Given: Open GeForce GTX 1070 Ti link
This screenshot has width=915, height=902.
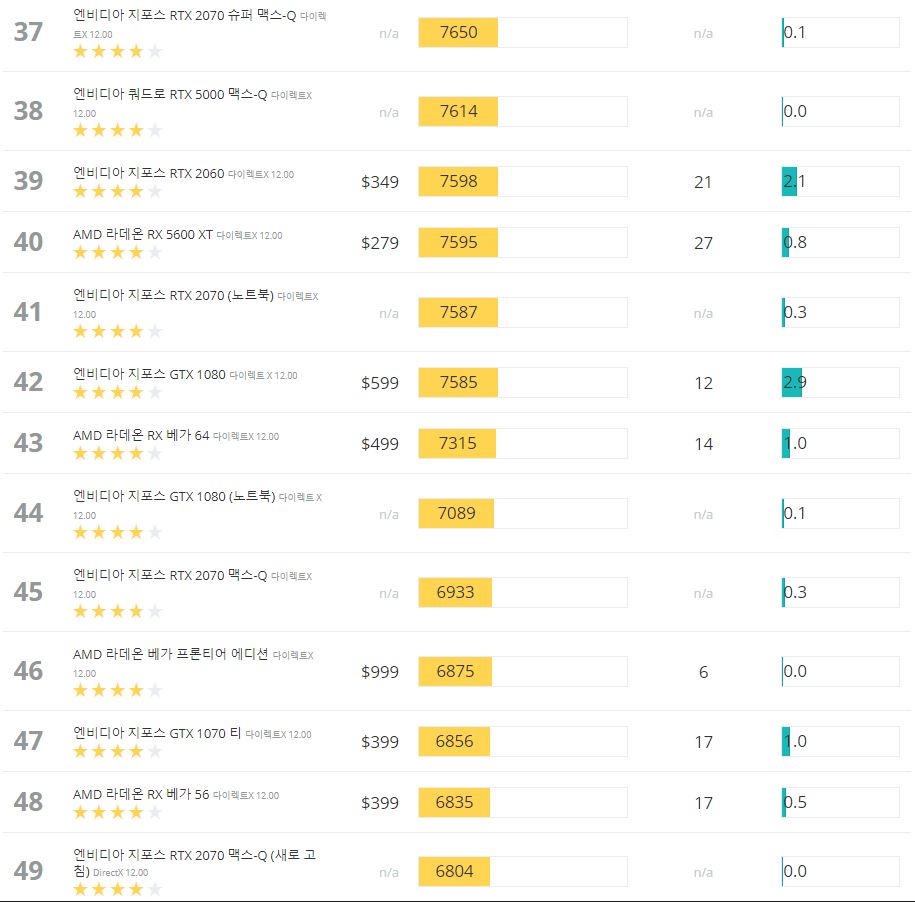Looking at the screenshot, I should (x=157, y=733).
